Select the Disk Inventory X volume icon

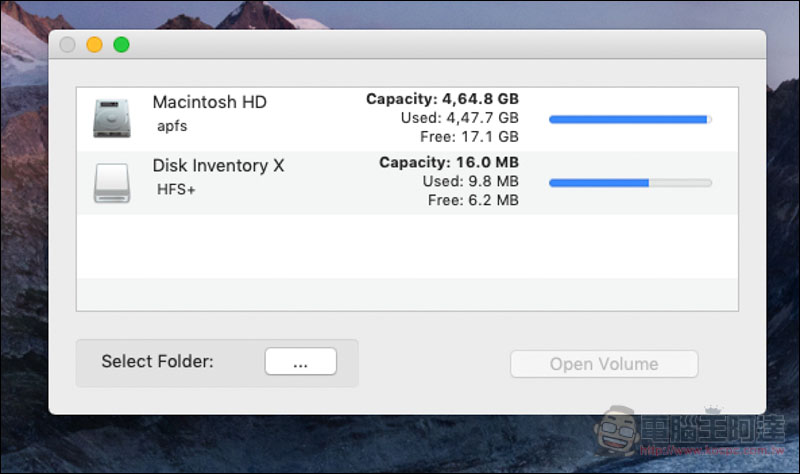[112, 183]
